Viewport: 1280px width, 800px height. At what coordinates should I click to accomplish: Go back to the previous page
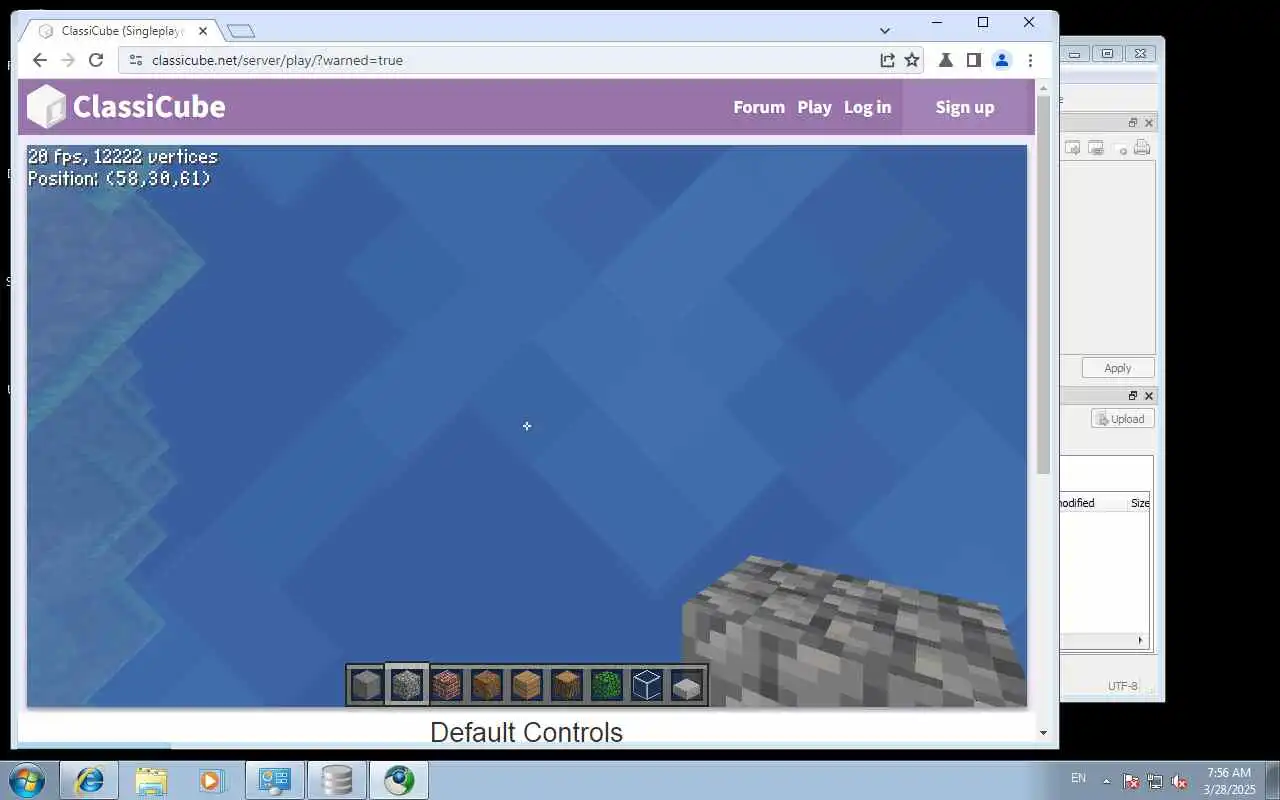[x=40, y=60]
